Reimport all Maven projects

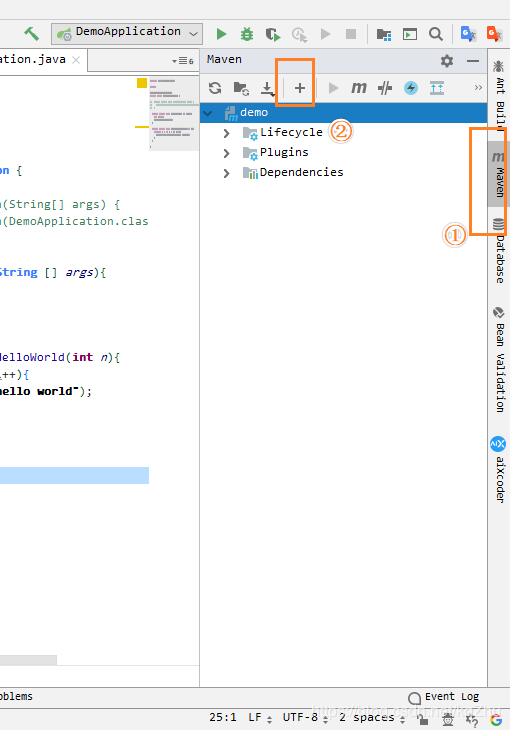click(215, 88)
